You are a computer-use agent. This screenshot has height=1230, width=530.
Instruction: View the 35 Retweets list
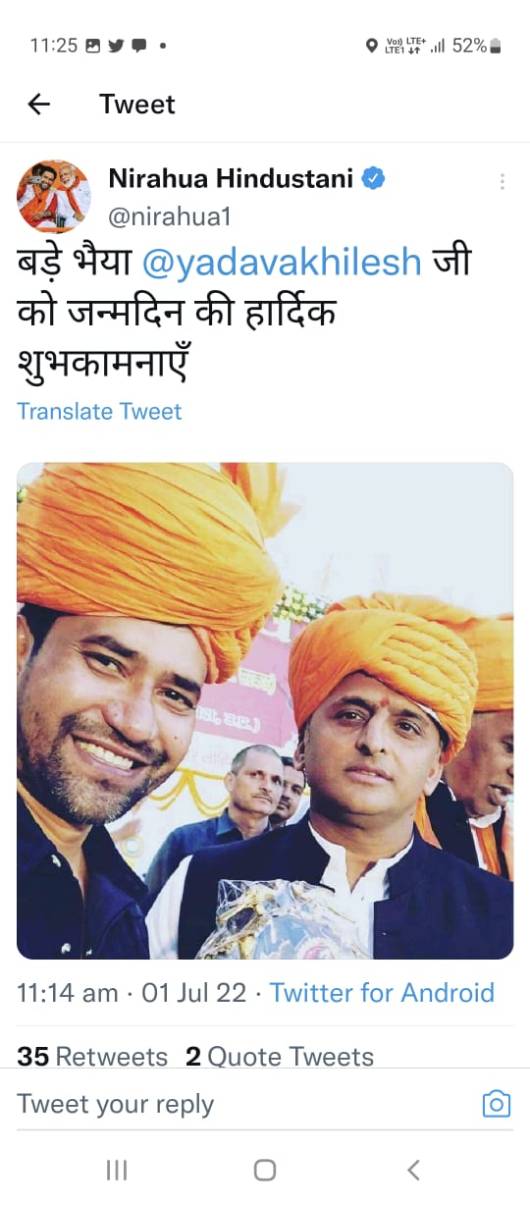coord(92,1056)
